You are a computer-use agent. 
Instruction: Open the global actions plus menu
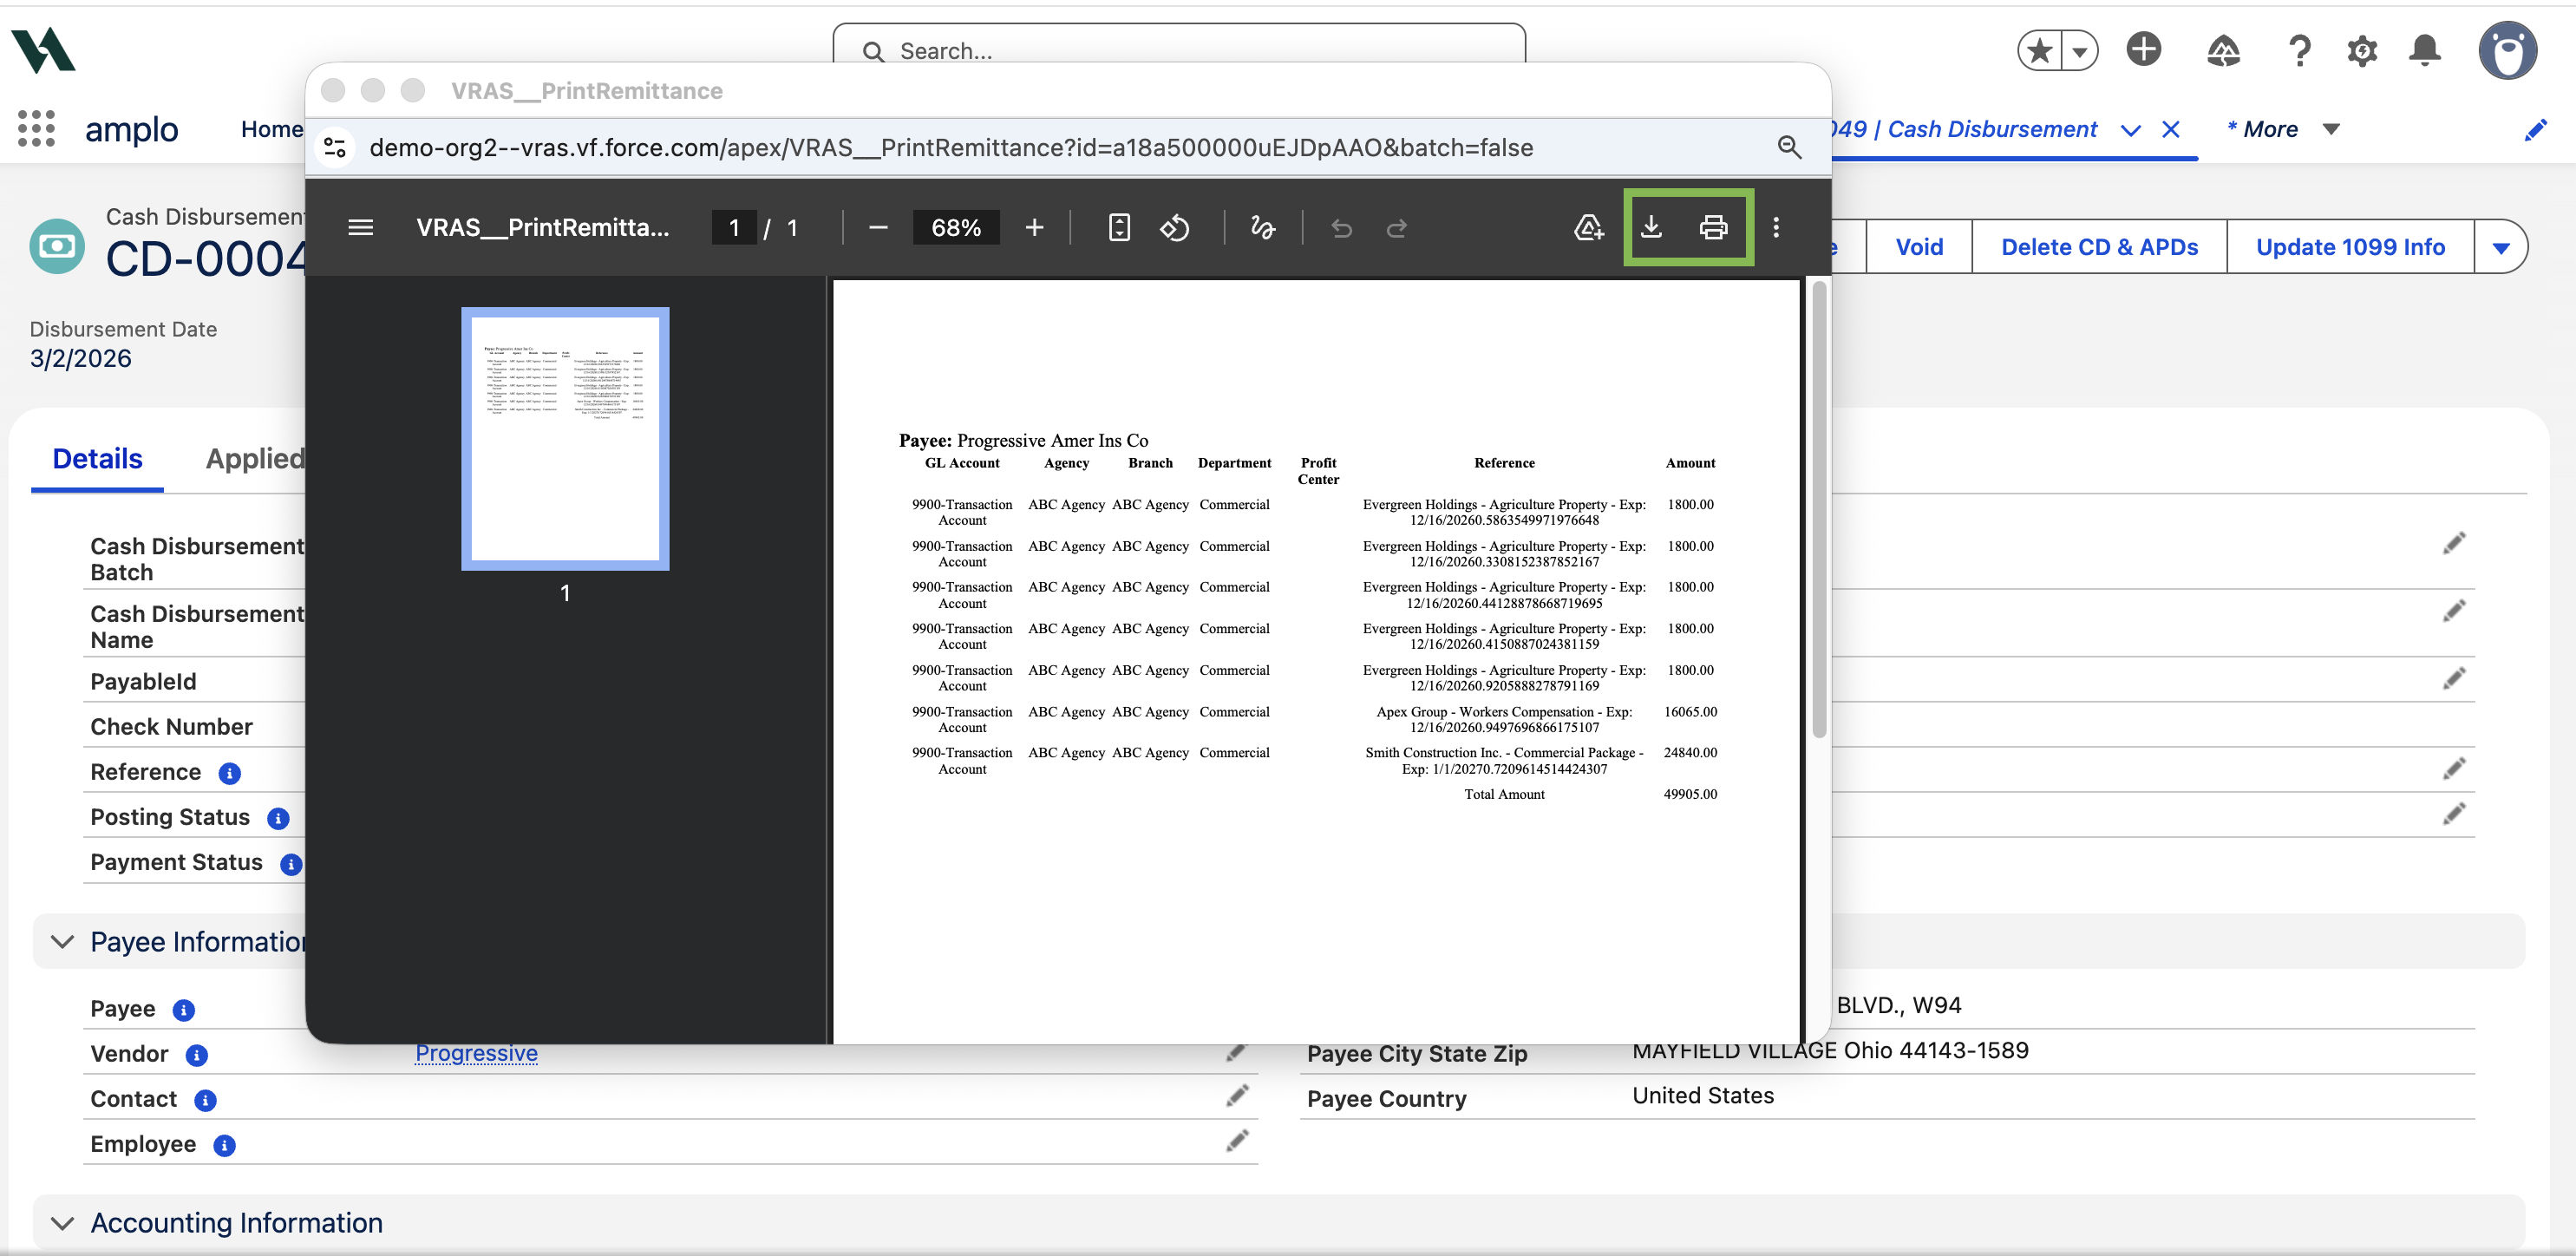[x=2143, y=49]
